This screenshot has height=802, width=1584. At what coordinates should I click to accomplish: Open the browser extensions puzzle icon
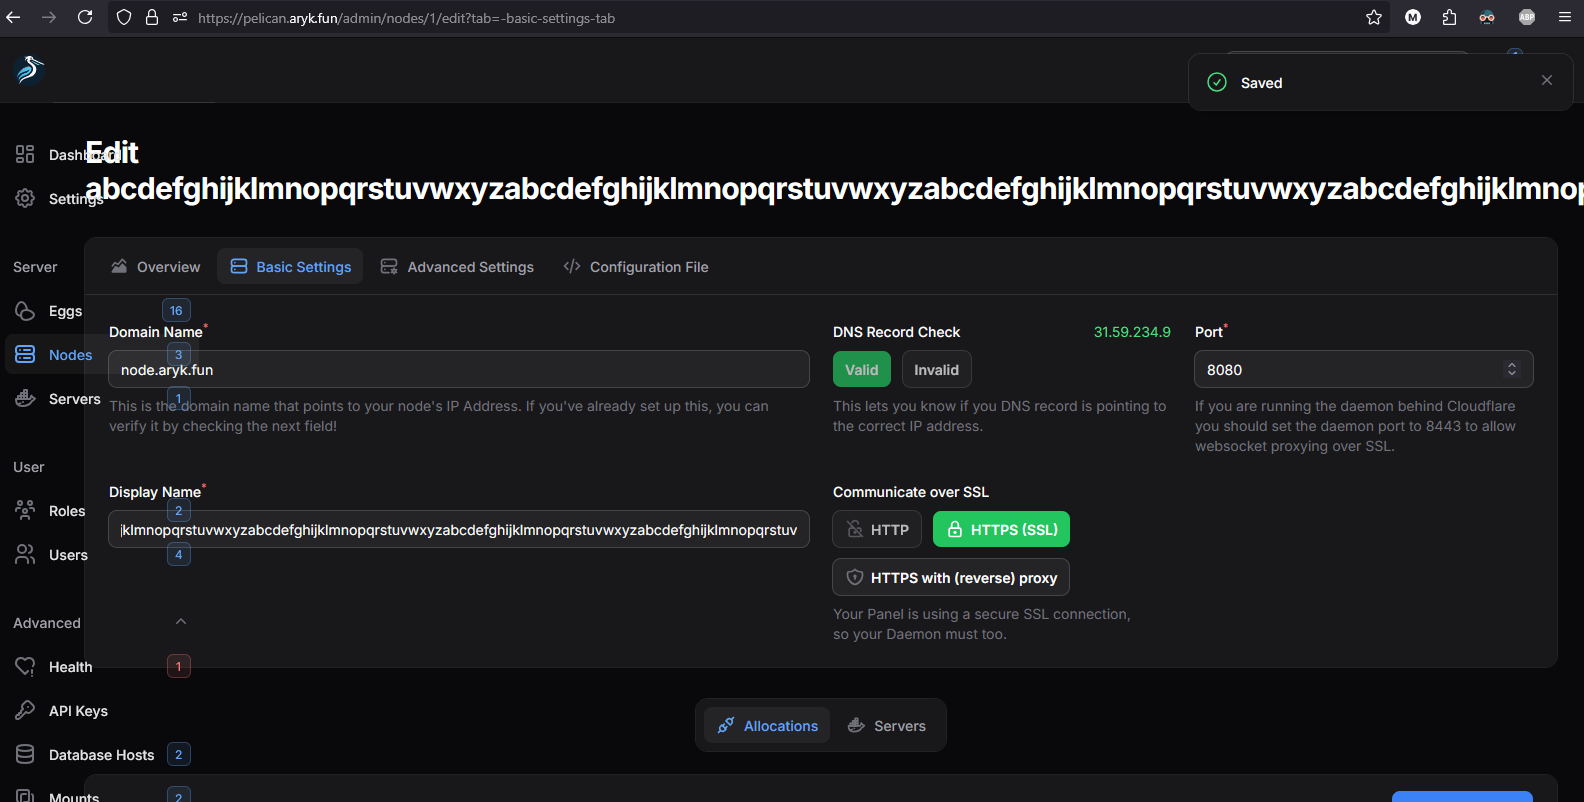point(1449,17)
